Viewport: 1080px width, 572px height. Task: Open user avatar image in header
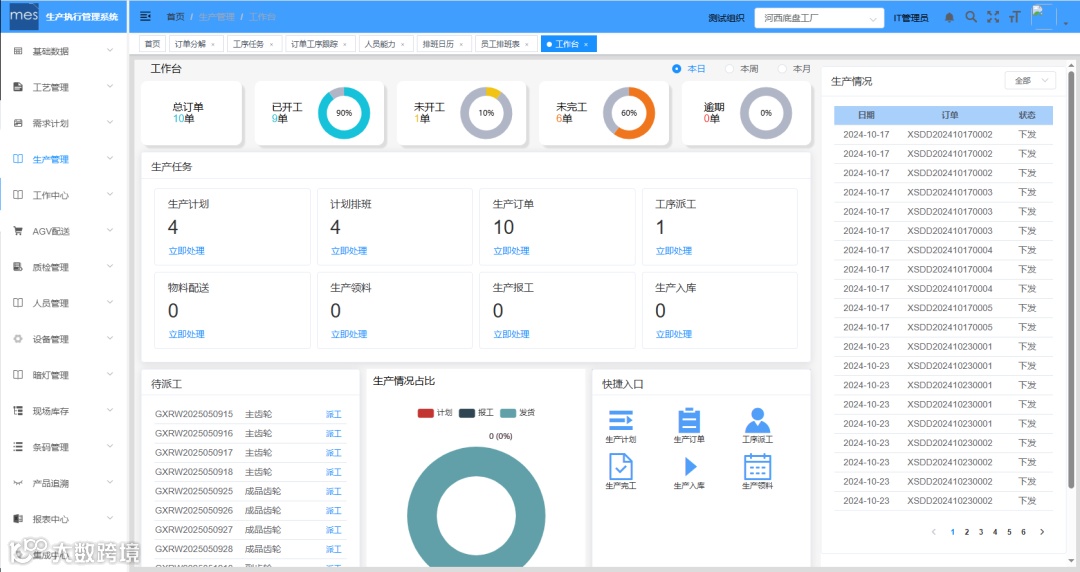click(1043, 17)
